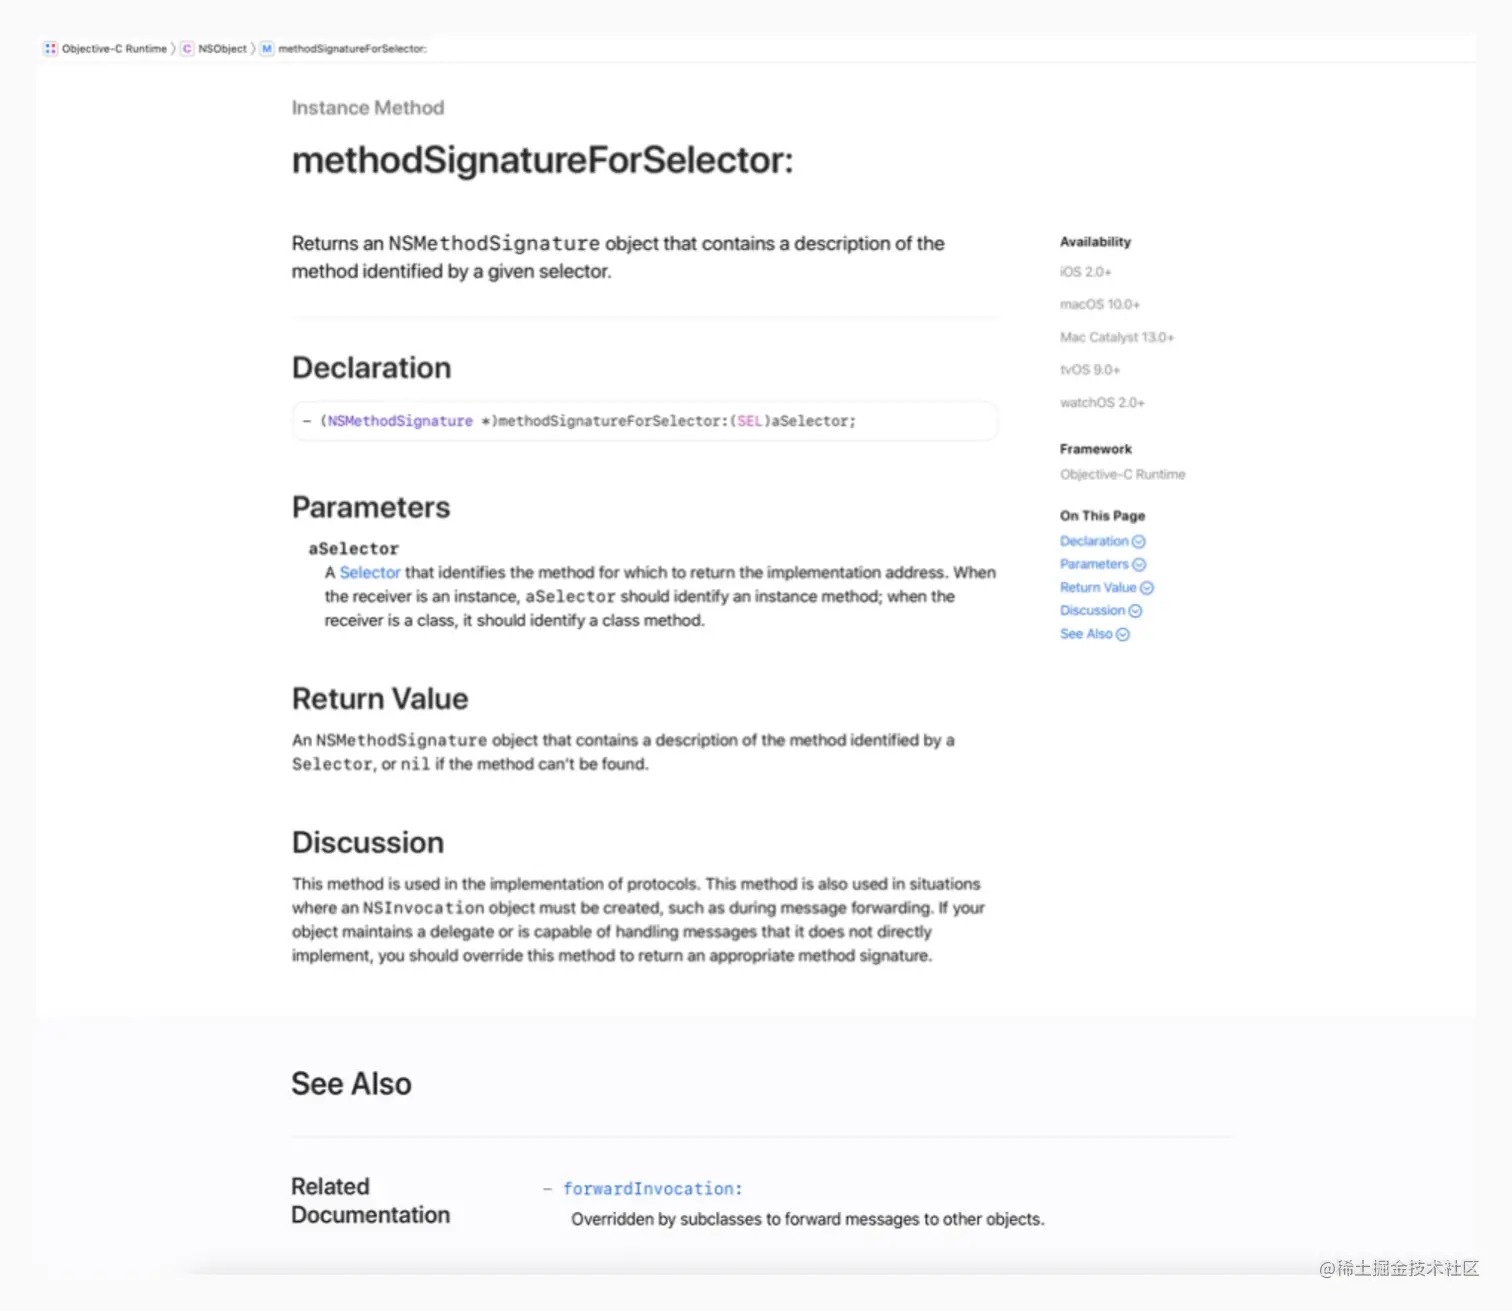Click circled arrow icon beside Declaration link
The image size is (1512, 1311).
tap(1138, 542)
